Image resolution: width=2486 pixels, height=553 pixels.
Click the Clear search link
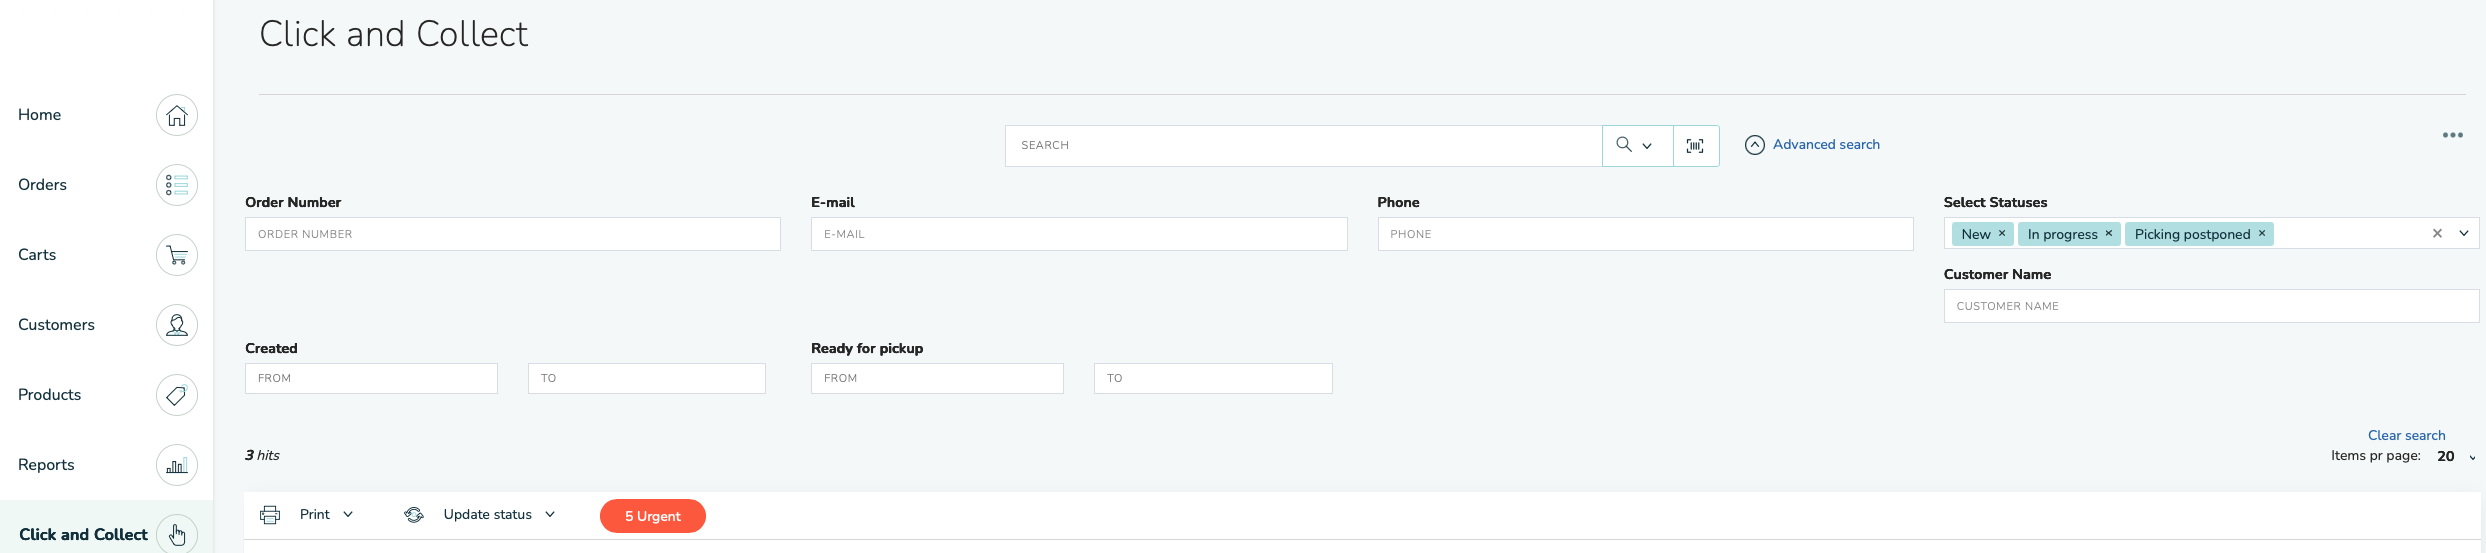click(x=2406, y=435)
